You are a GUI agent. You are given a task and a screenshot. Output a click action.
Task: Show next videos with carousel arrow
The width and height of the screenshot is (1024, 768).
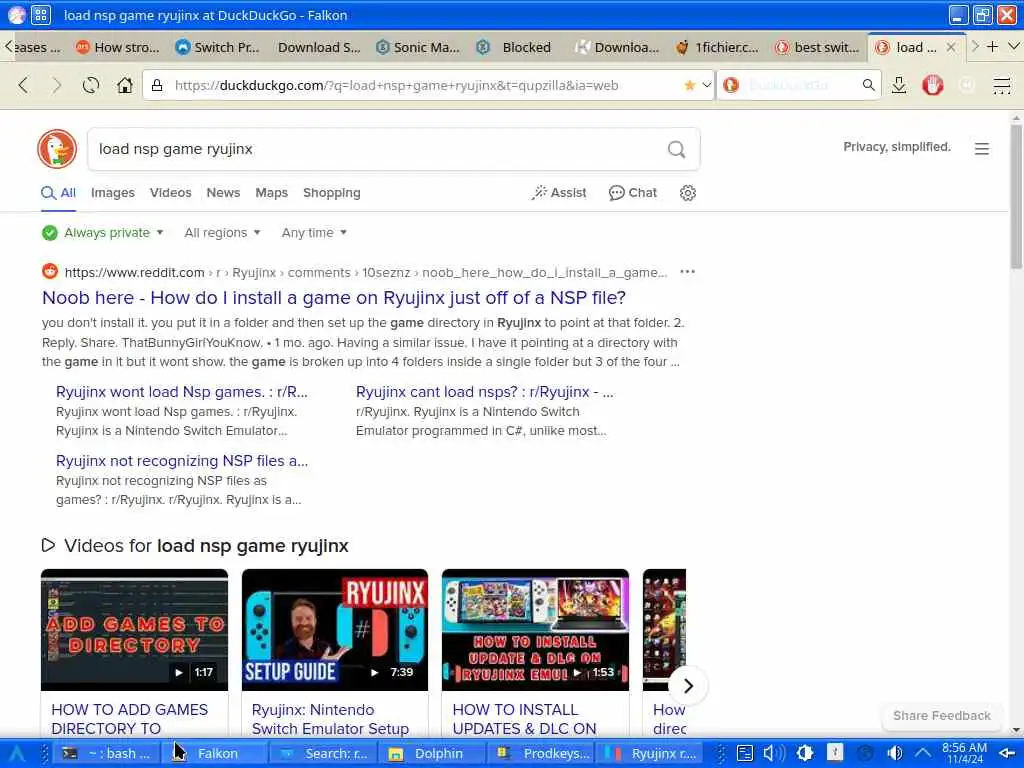tap(688, 686)
